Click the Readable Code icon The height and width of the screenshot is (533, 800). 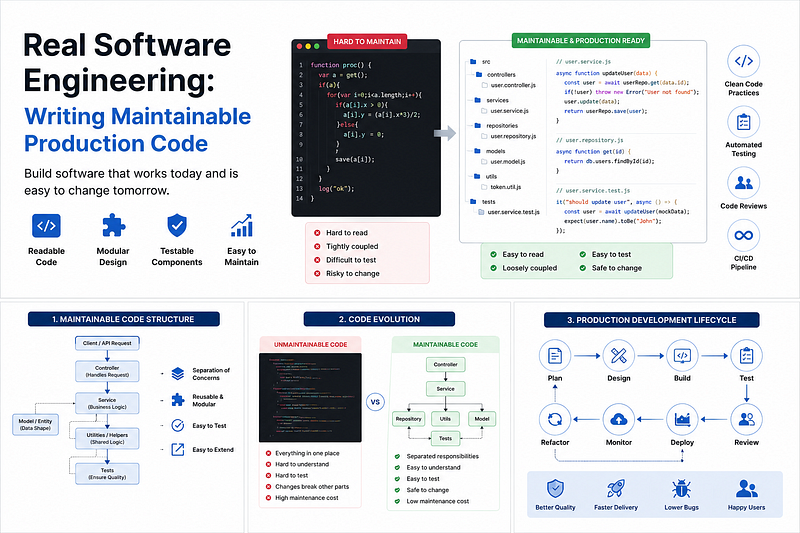tap(46, 225)
